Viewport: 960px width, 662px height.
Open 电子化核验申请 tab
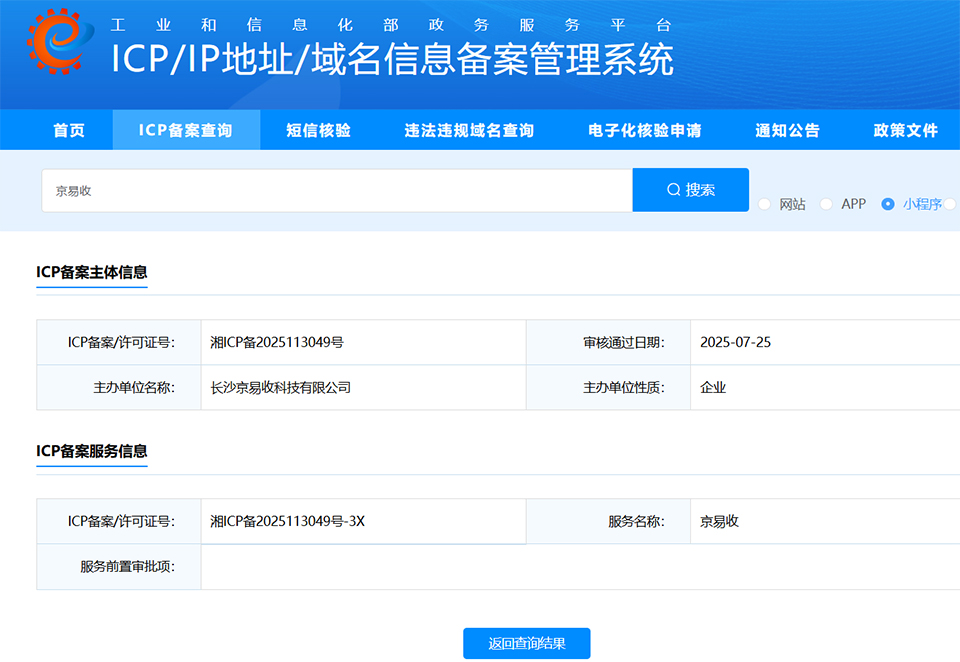(x=645, y=130)
